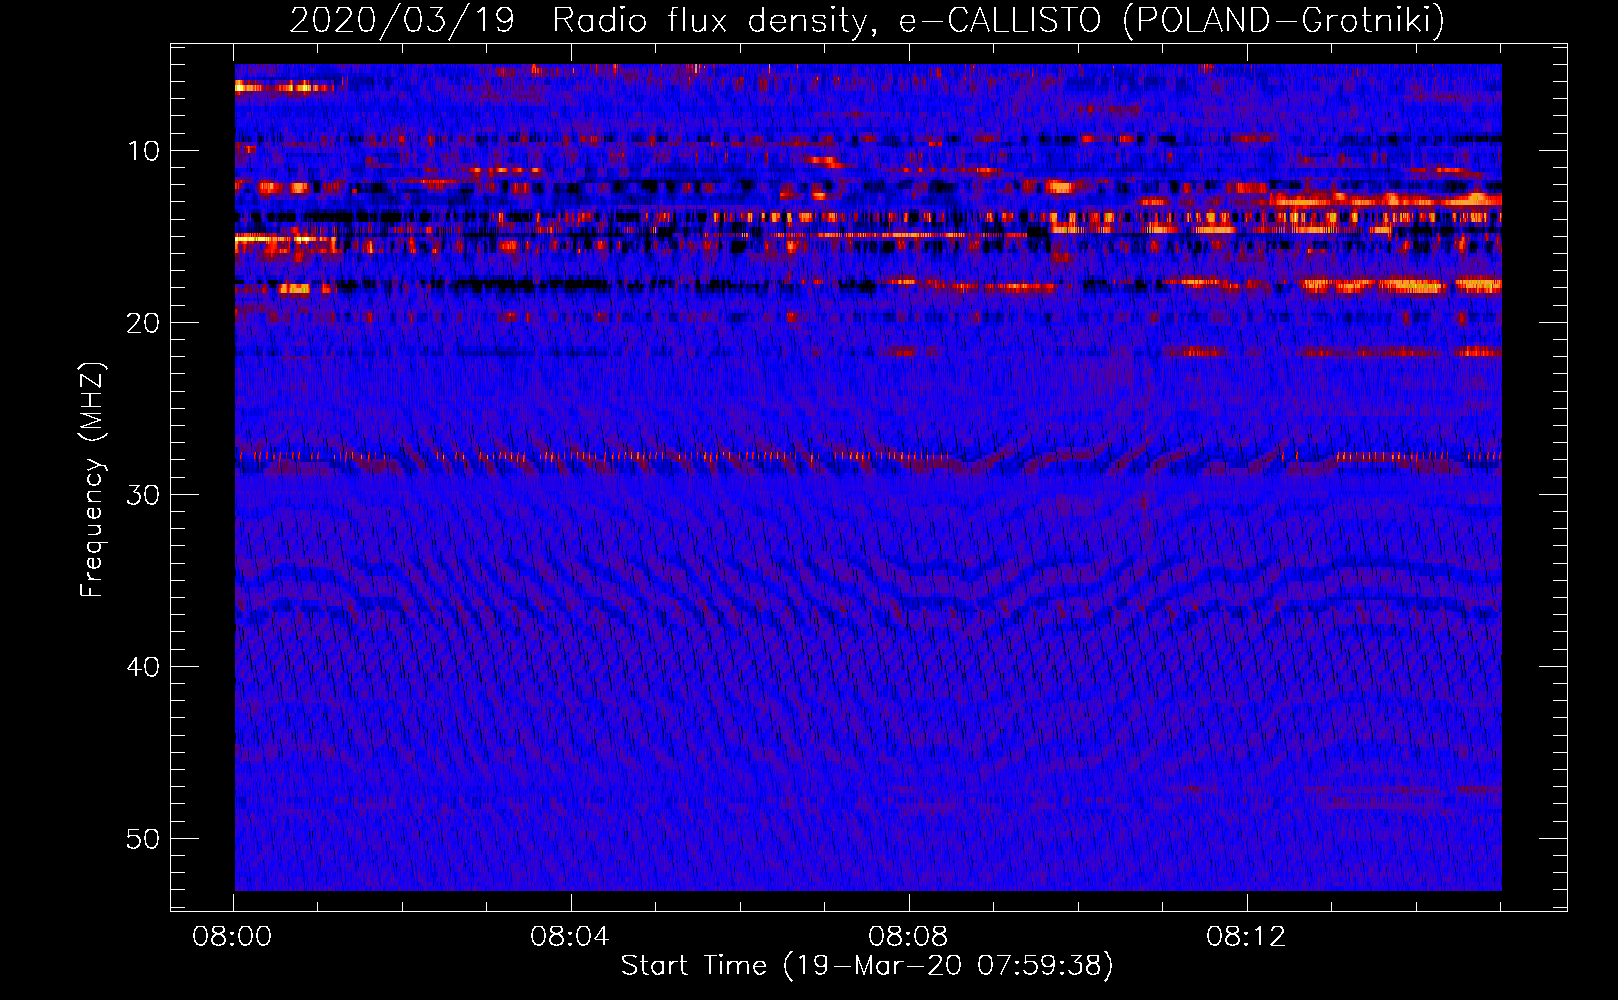The height and width of the screenshot is (1000, 1618).
Task: Click the 08:00 time tick label
Action: point(233,937)
